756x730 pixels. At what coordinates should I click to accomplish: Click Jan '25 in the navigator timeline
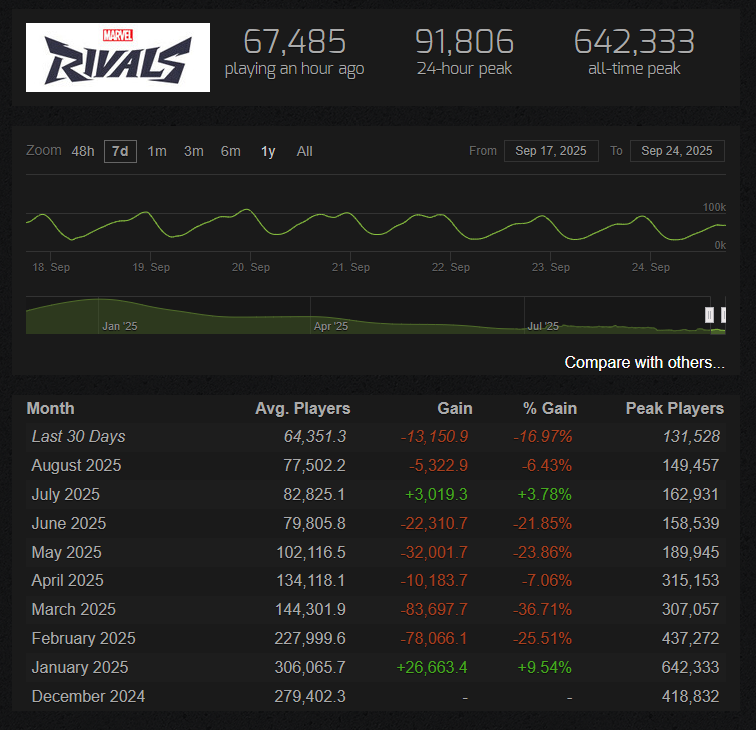tap(120, 326)
